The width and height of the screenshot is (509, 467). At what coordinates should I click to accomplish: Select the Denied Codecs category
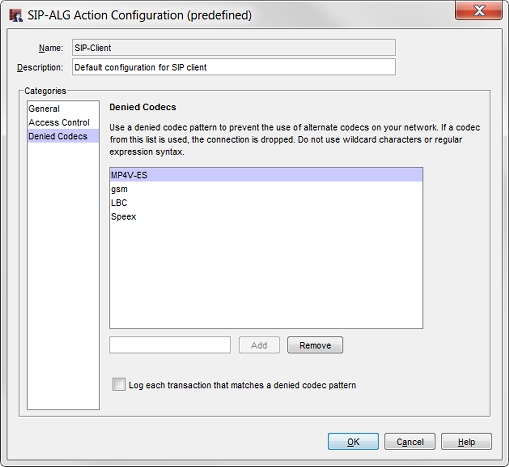pyautogui.click(x=63, y=136)
